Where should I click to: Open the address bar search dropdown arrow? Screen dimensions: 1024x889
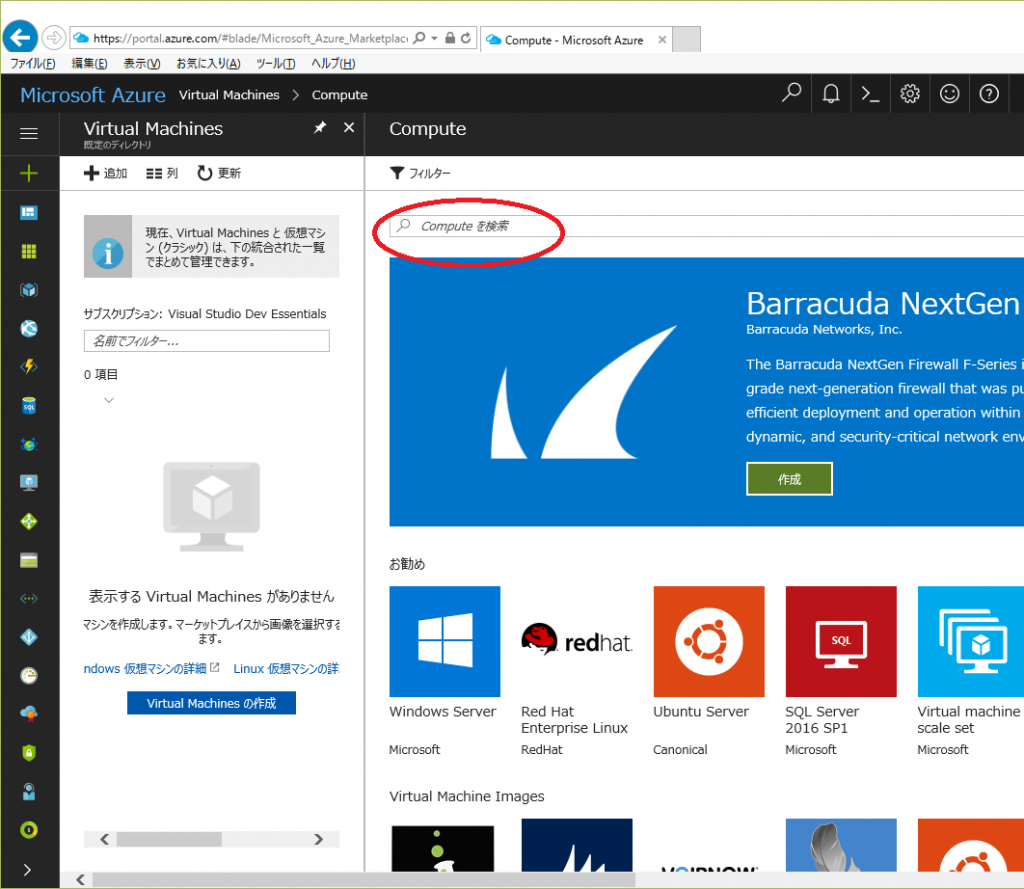pos(434,38)
